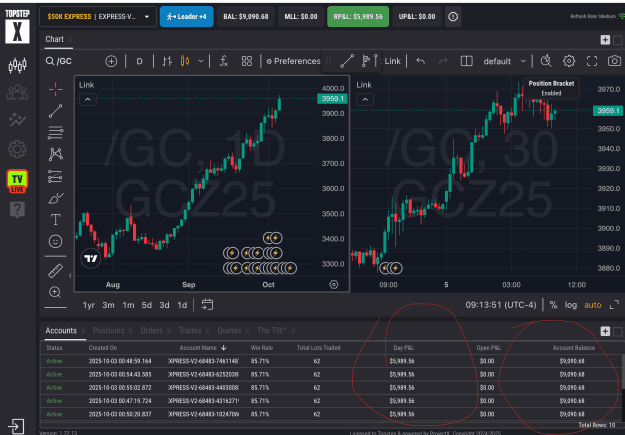Screen dimensions: 625x435
Task: Select the crosshair cursor tool
Action: [56, 89]
